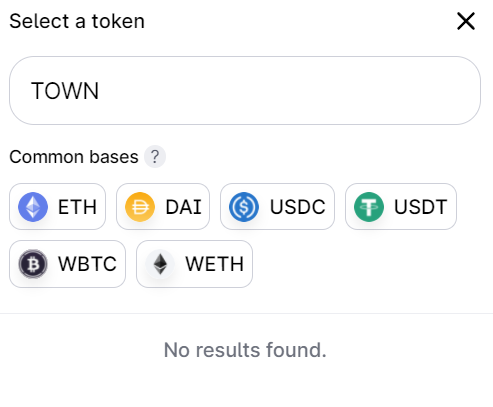Screen dimensions: 493x407
Task: Close the Select a token dialog
Action: pos(466,21)
